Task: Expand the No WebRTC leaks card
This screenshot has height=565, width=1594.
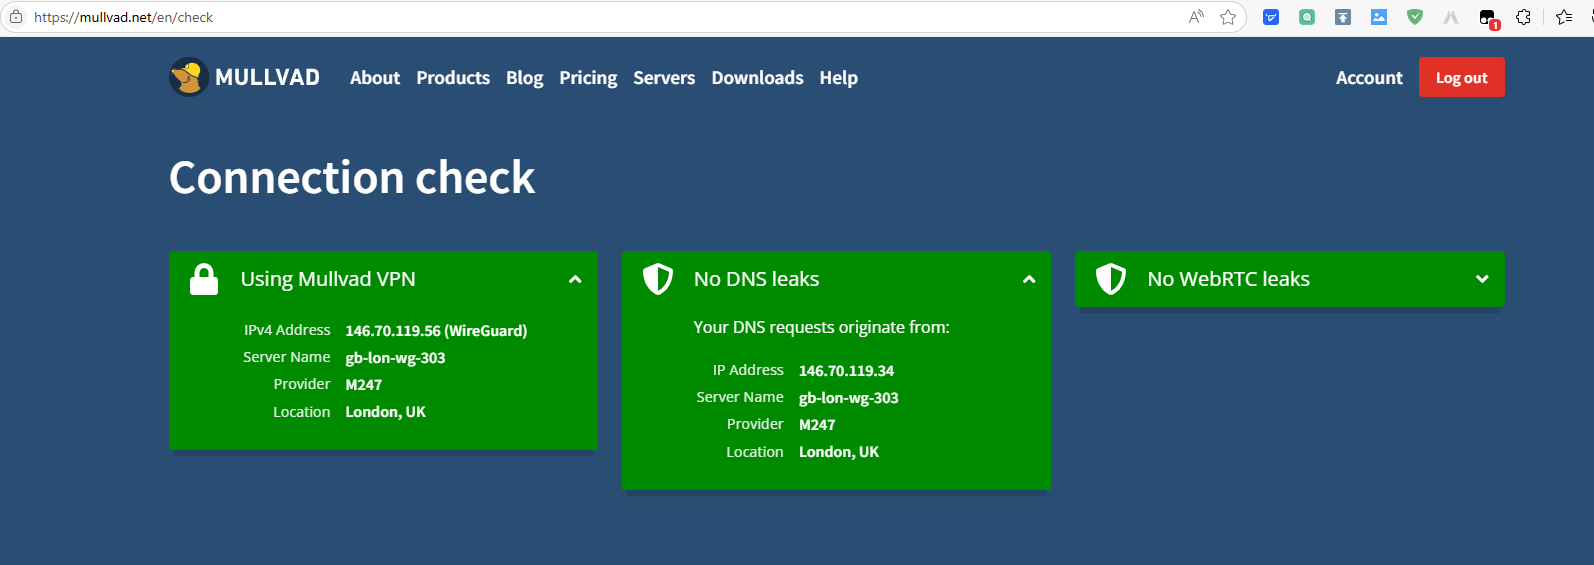Action: [x=1482, y=279]
